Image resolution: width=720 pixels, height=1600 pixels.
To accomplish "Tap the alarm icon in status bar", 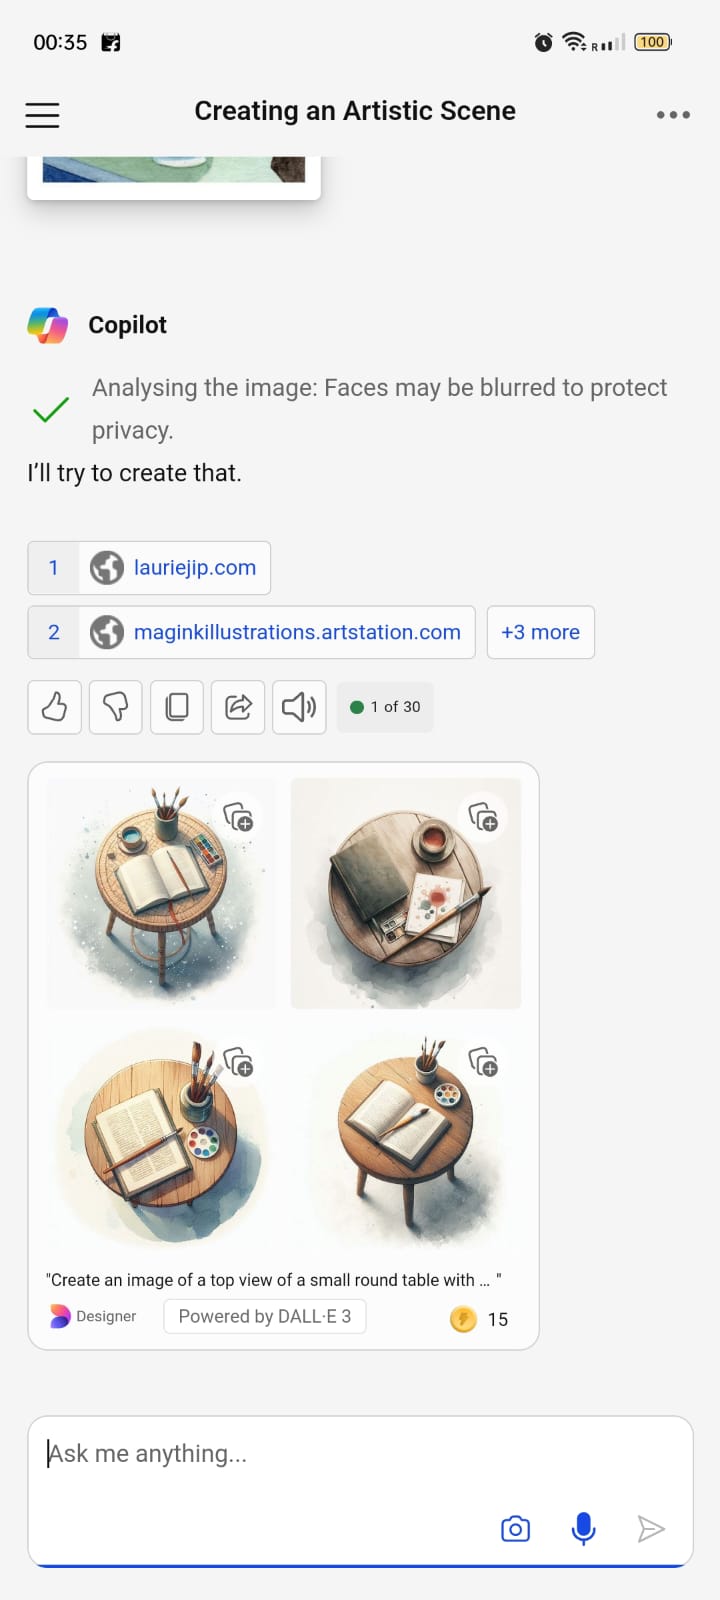I will pyautogui.click(x=543, y=42).
